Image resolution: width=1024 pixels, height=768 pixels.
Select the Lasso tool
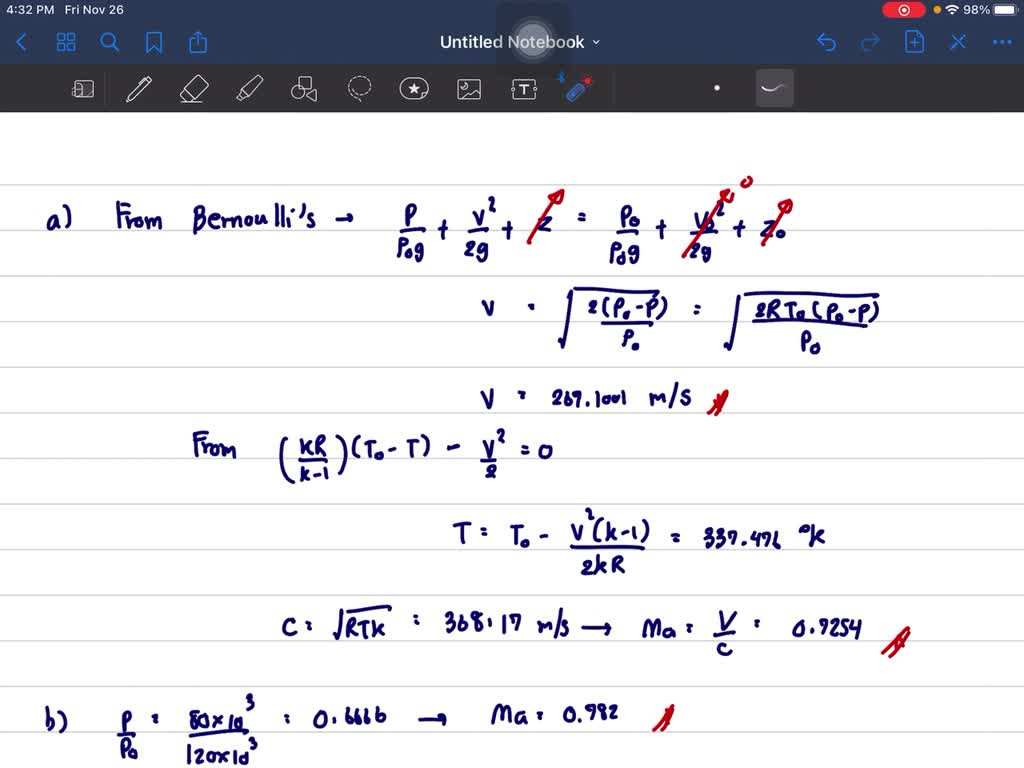(359, 89)
